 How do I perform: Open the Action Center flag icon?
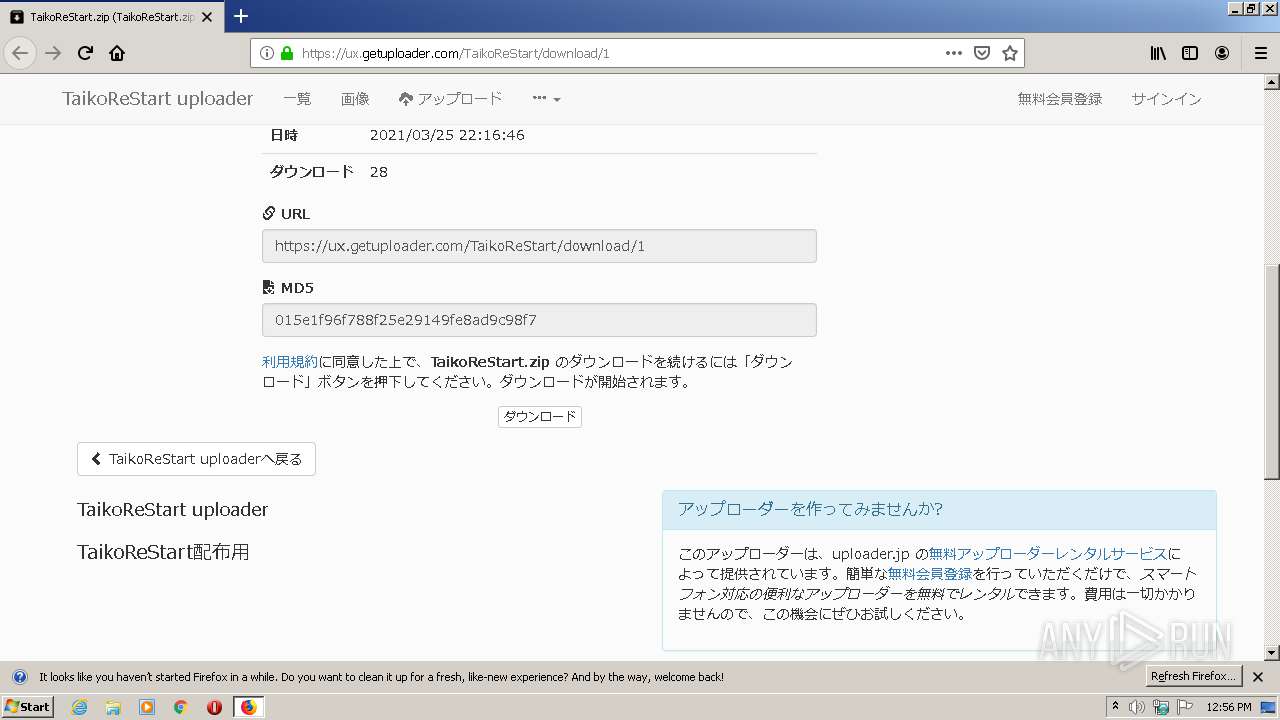tap(1185, 707)
